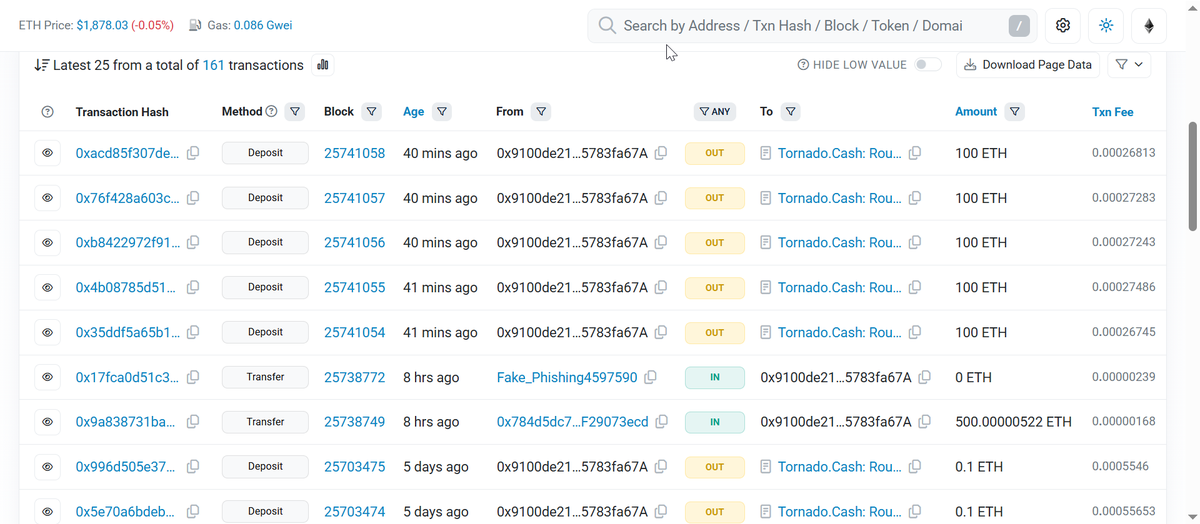Preview transaction 0x76f428a603c... with eye icon
Viewport: 1200px width, 524px height.
click(47, 198)
